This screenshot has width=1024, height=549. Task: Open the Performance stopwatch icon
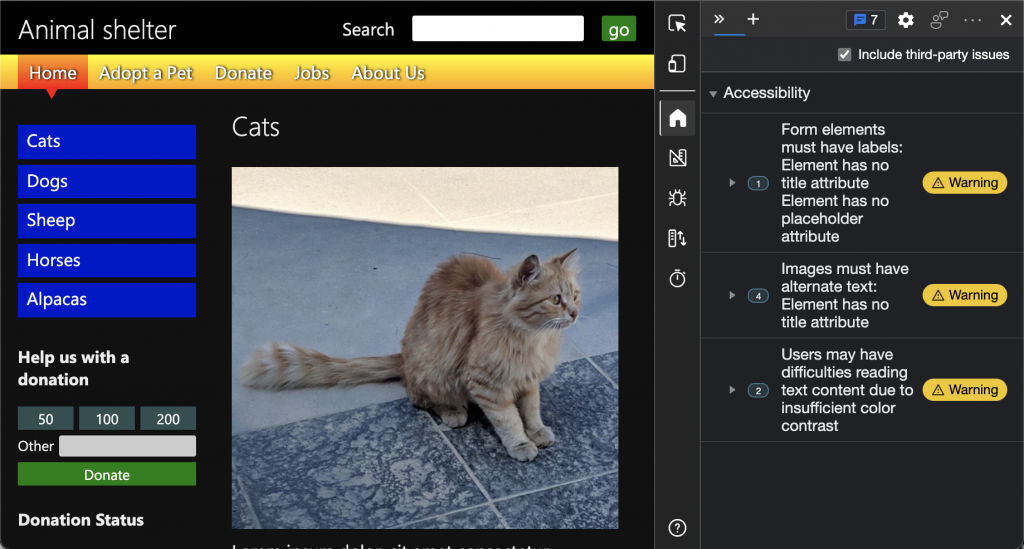[677, 279]
